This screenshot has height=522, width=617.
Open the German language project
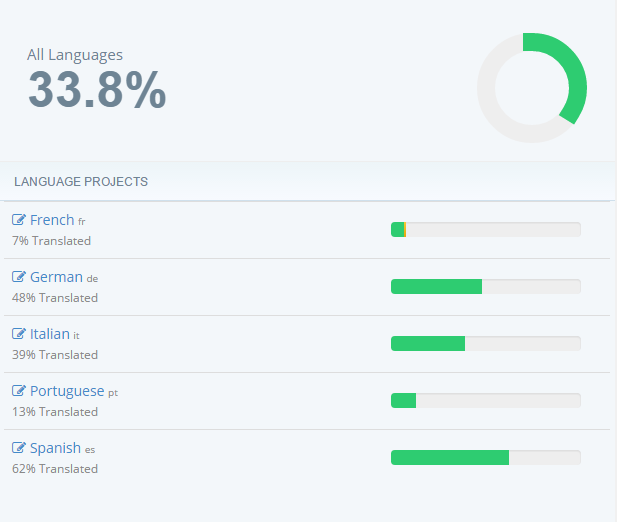click(56, 277)
